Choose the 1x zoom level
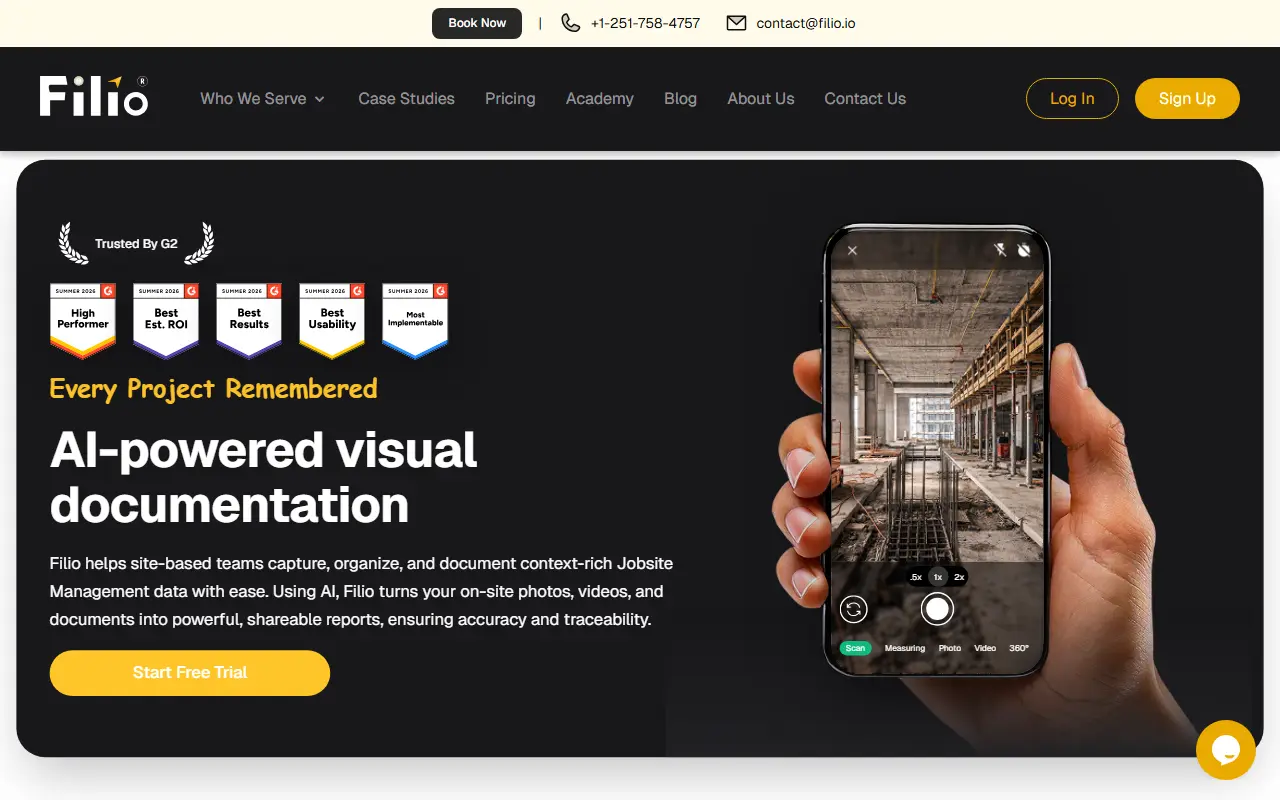This screenshot has width=1280, height=800. coord(938,577)
